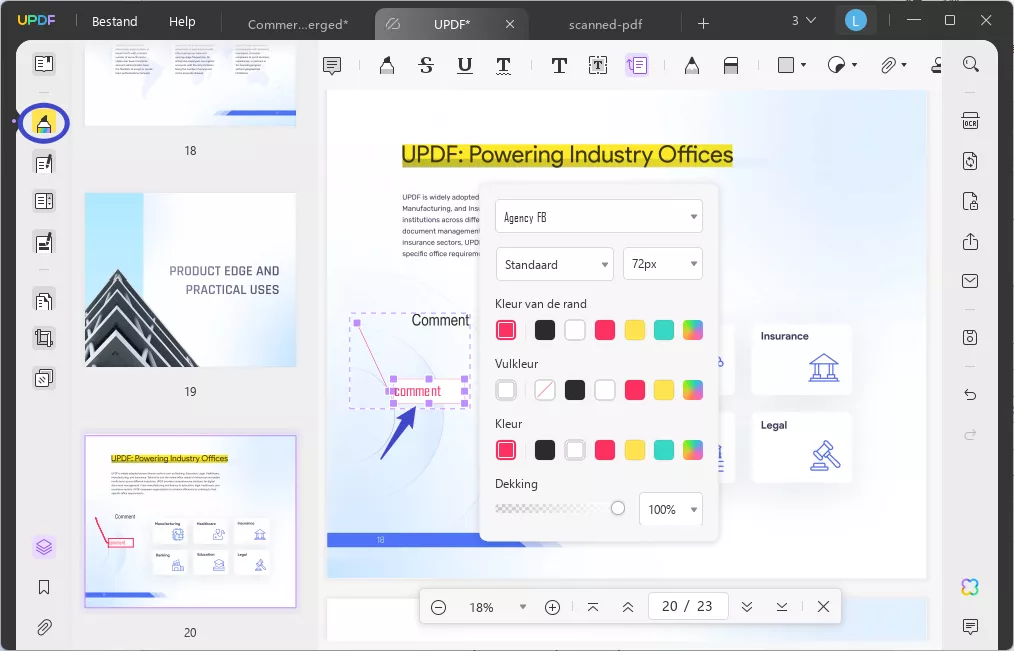Send file by email icon

(x=970, y=281)
